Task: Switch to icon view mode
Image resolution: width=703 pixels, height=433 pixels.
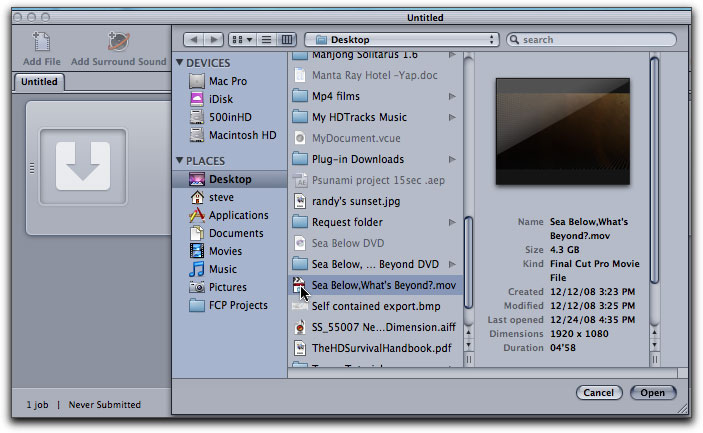Action: [x=243, y=39]
